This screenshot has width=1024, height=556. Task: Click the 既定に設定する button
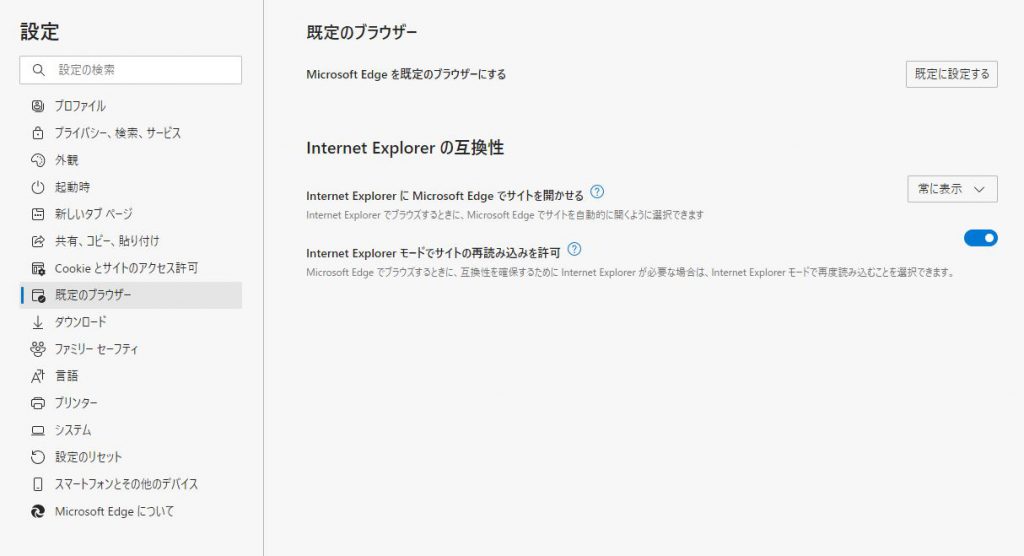pyautogui.click(x=952, y=74)
